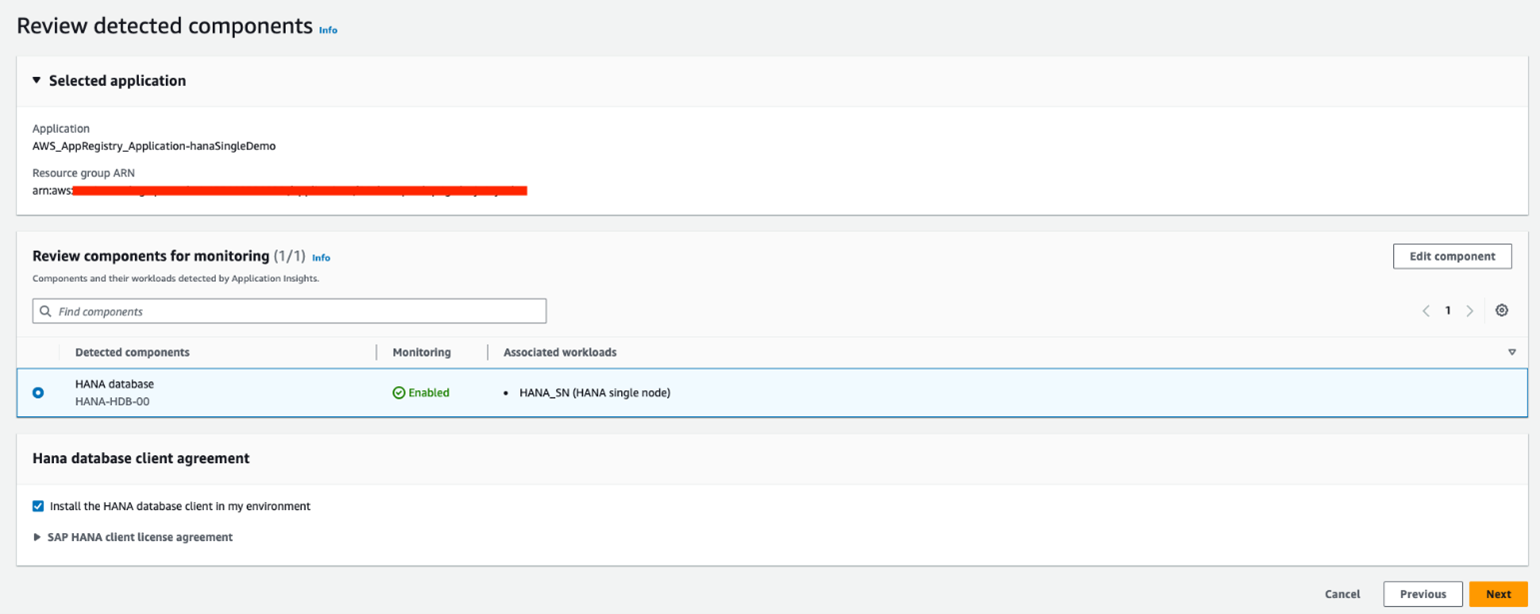
Task: Go to previous page chevron
Action: tap(1426, 311)
